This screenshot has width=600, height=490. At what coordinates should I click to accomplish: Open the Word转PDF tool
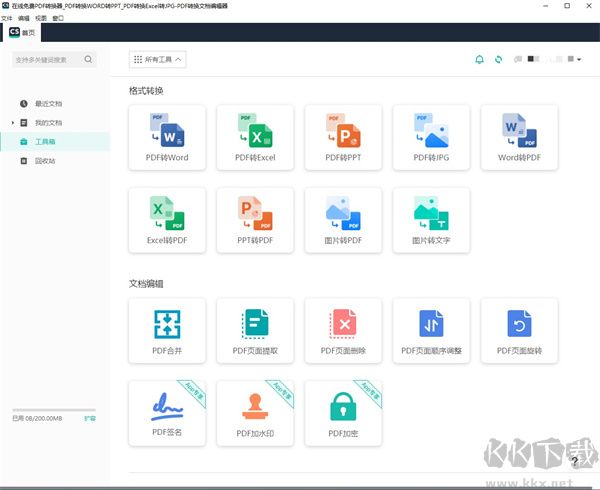click(x=519, y=137)
